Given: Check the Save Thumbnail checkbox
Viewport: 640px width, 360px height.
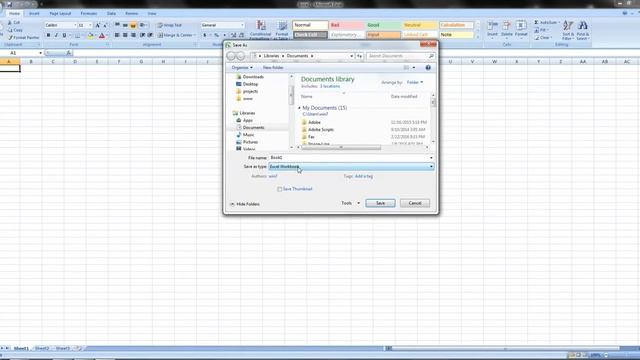Looking at the screenshot, I should [x=280, y=189].
